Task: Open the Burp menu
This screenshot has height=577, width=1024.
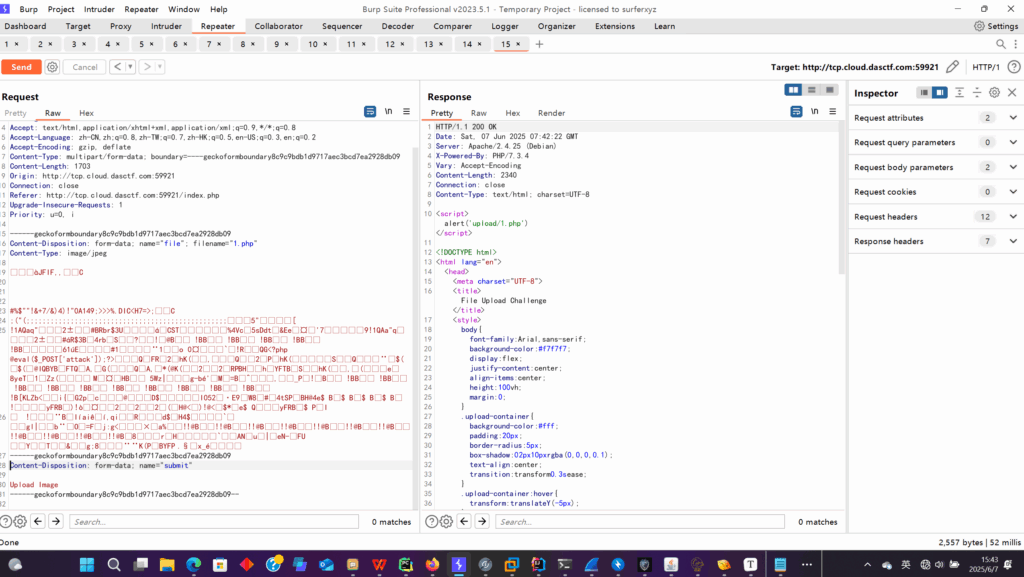Action: (x=29, y=9)
